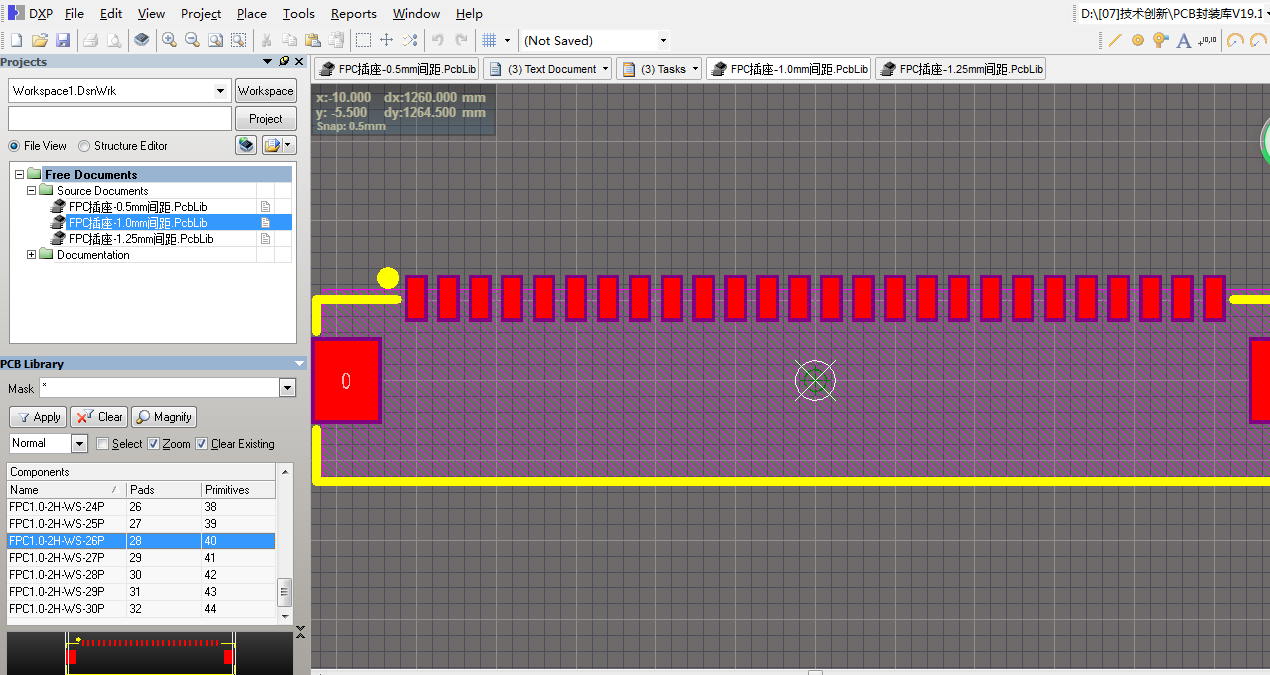The width and height of the screenshot is (1270, 675).
Task: Click the Apply button in PCB Library
Action: (x=38, y=417)
